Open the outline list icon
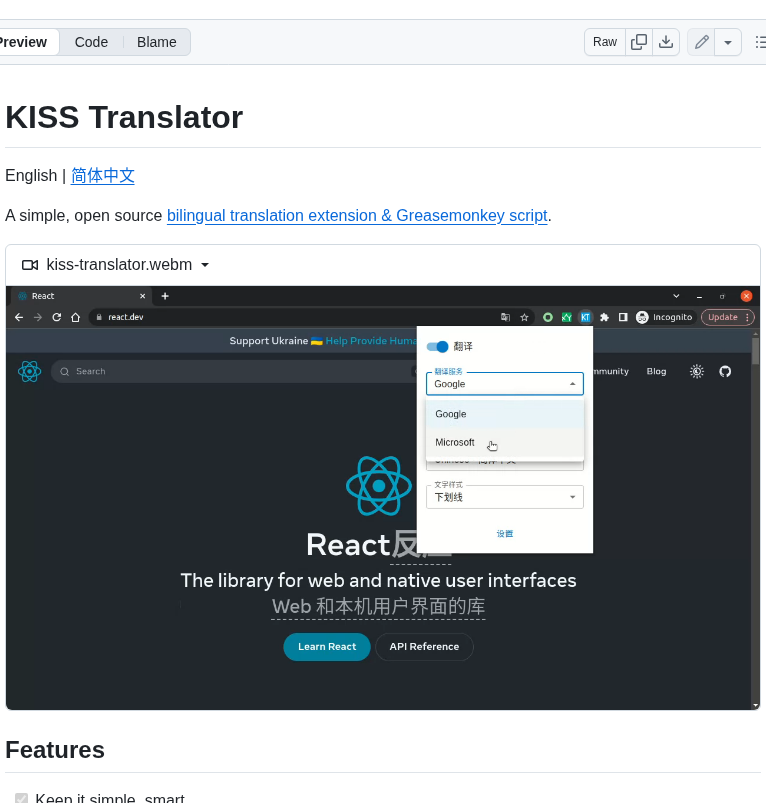The width and height of the screenshot is (766, 803). [760, 42]
